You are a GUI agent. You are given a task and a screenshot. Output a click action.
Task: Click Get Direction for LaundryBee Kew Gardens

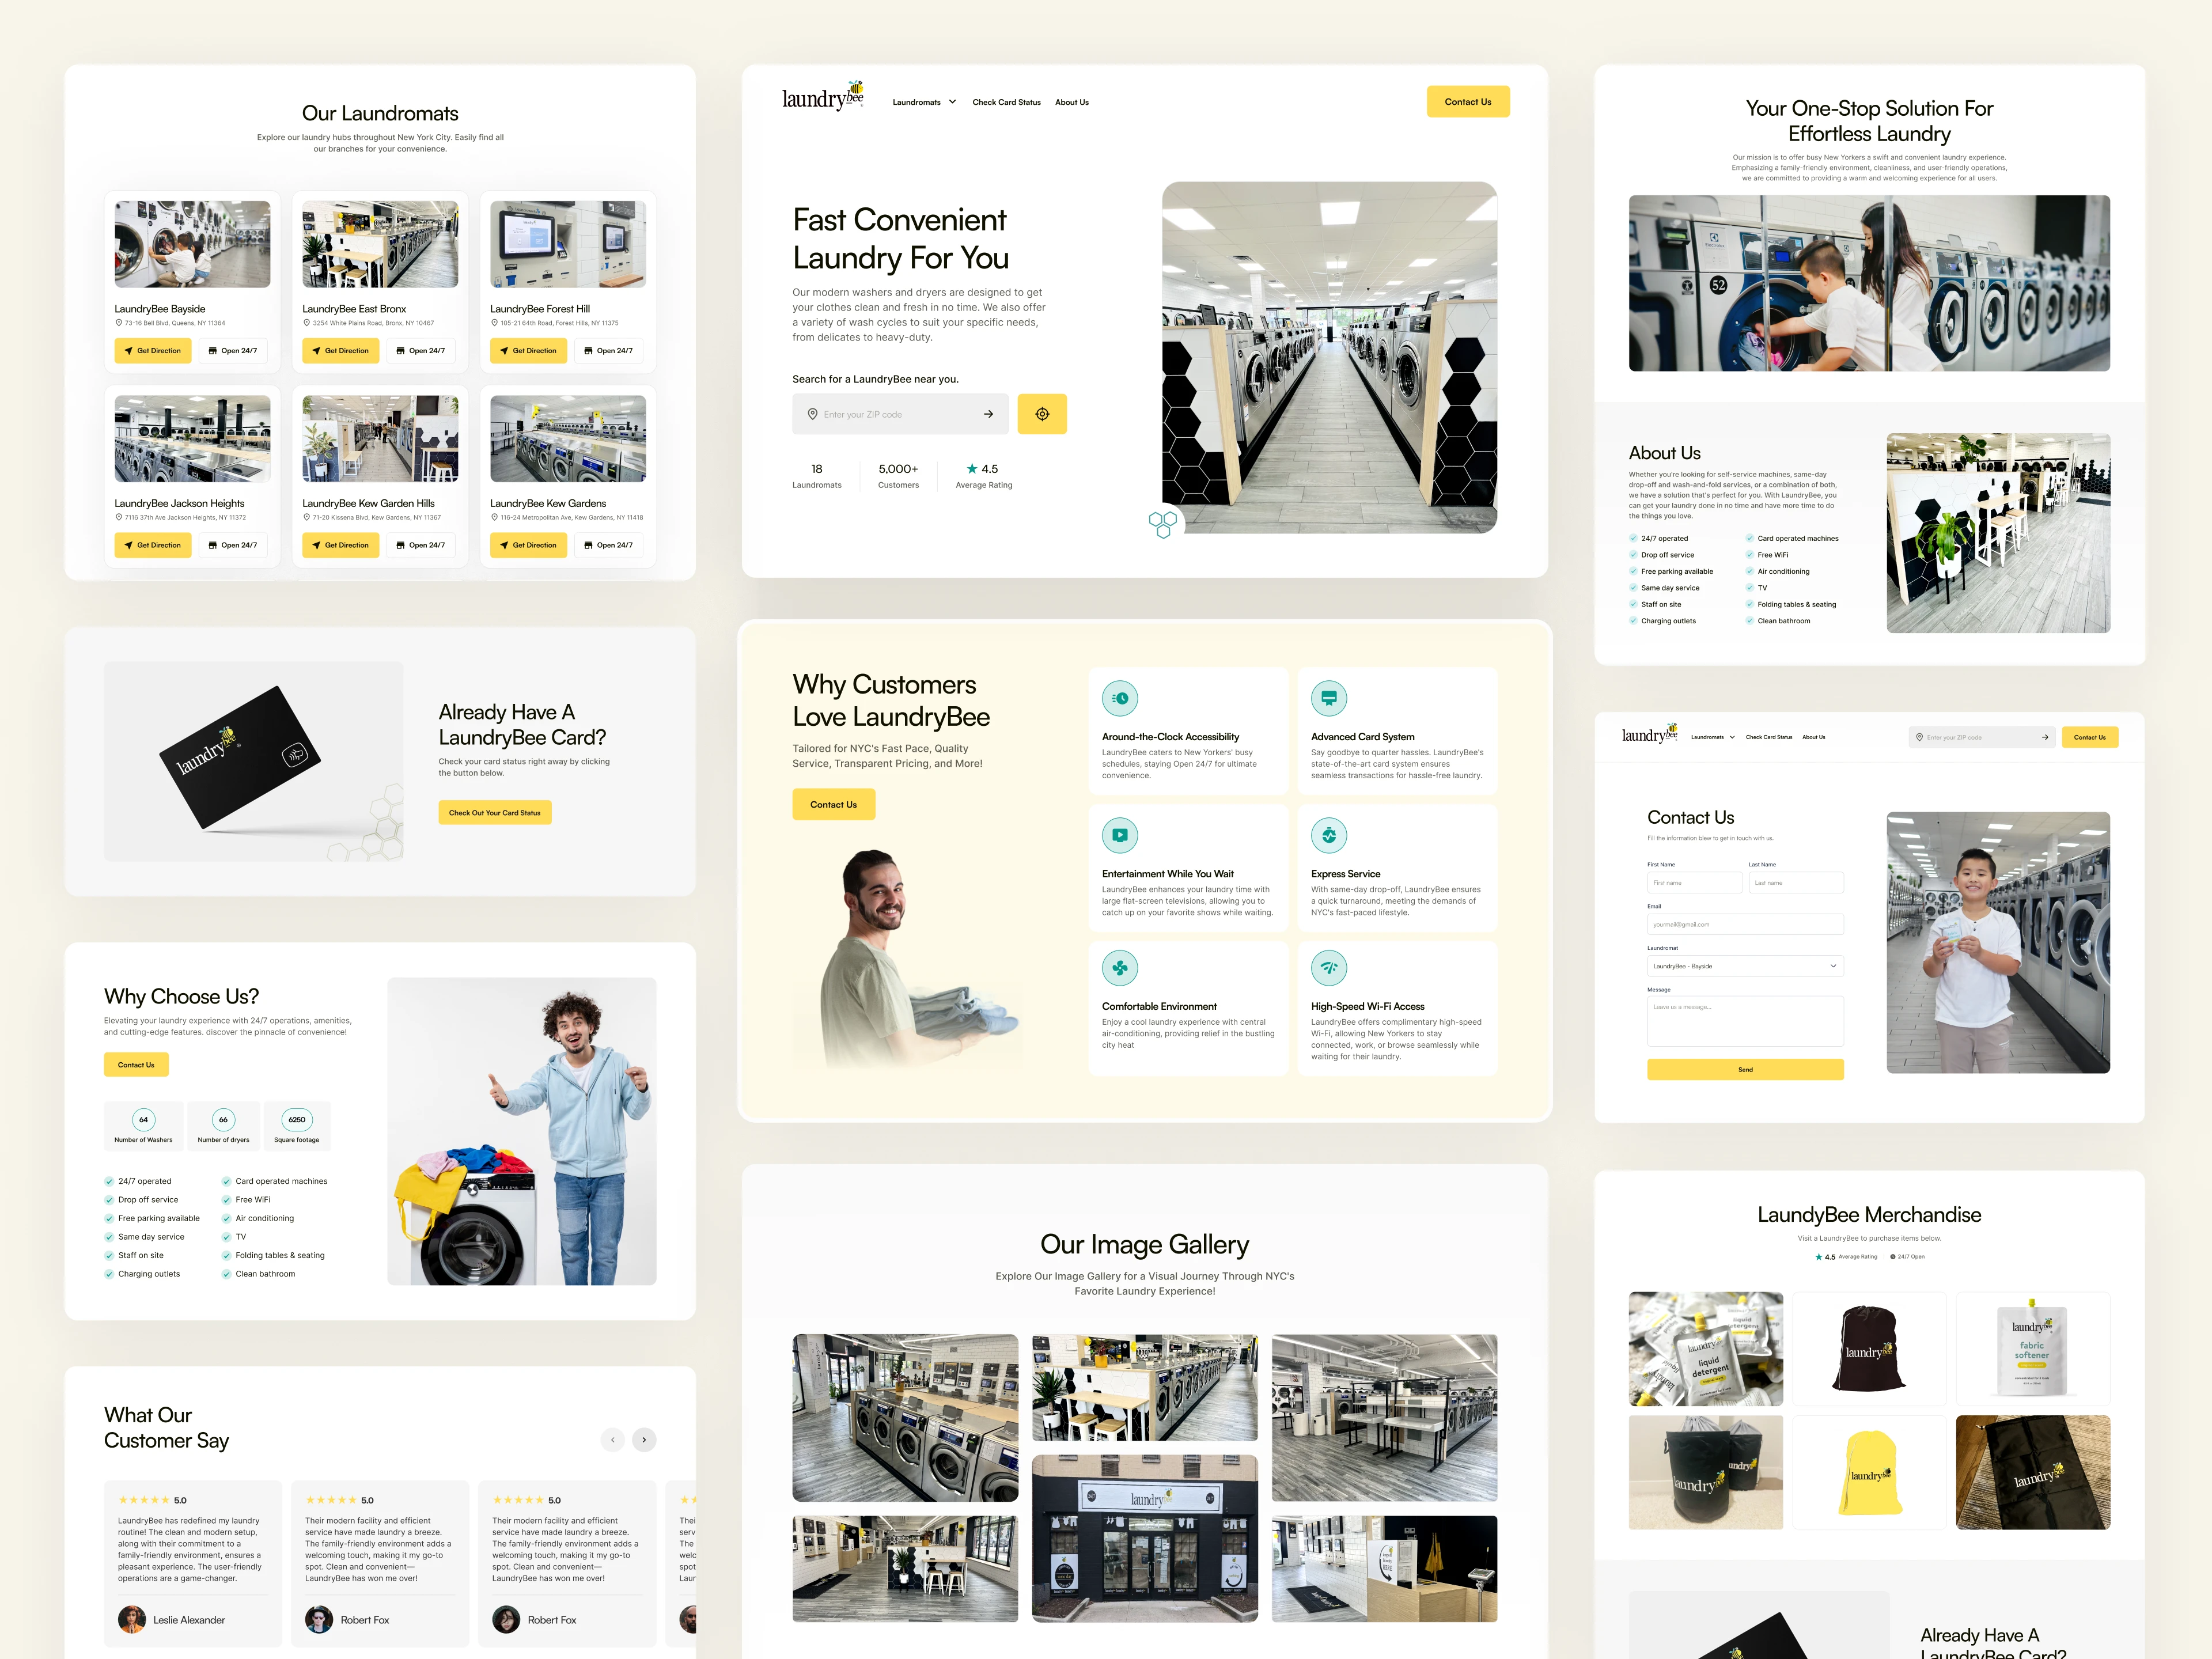coord(528,545)
